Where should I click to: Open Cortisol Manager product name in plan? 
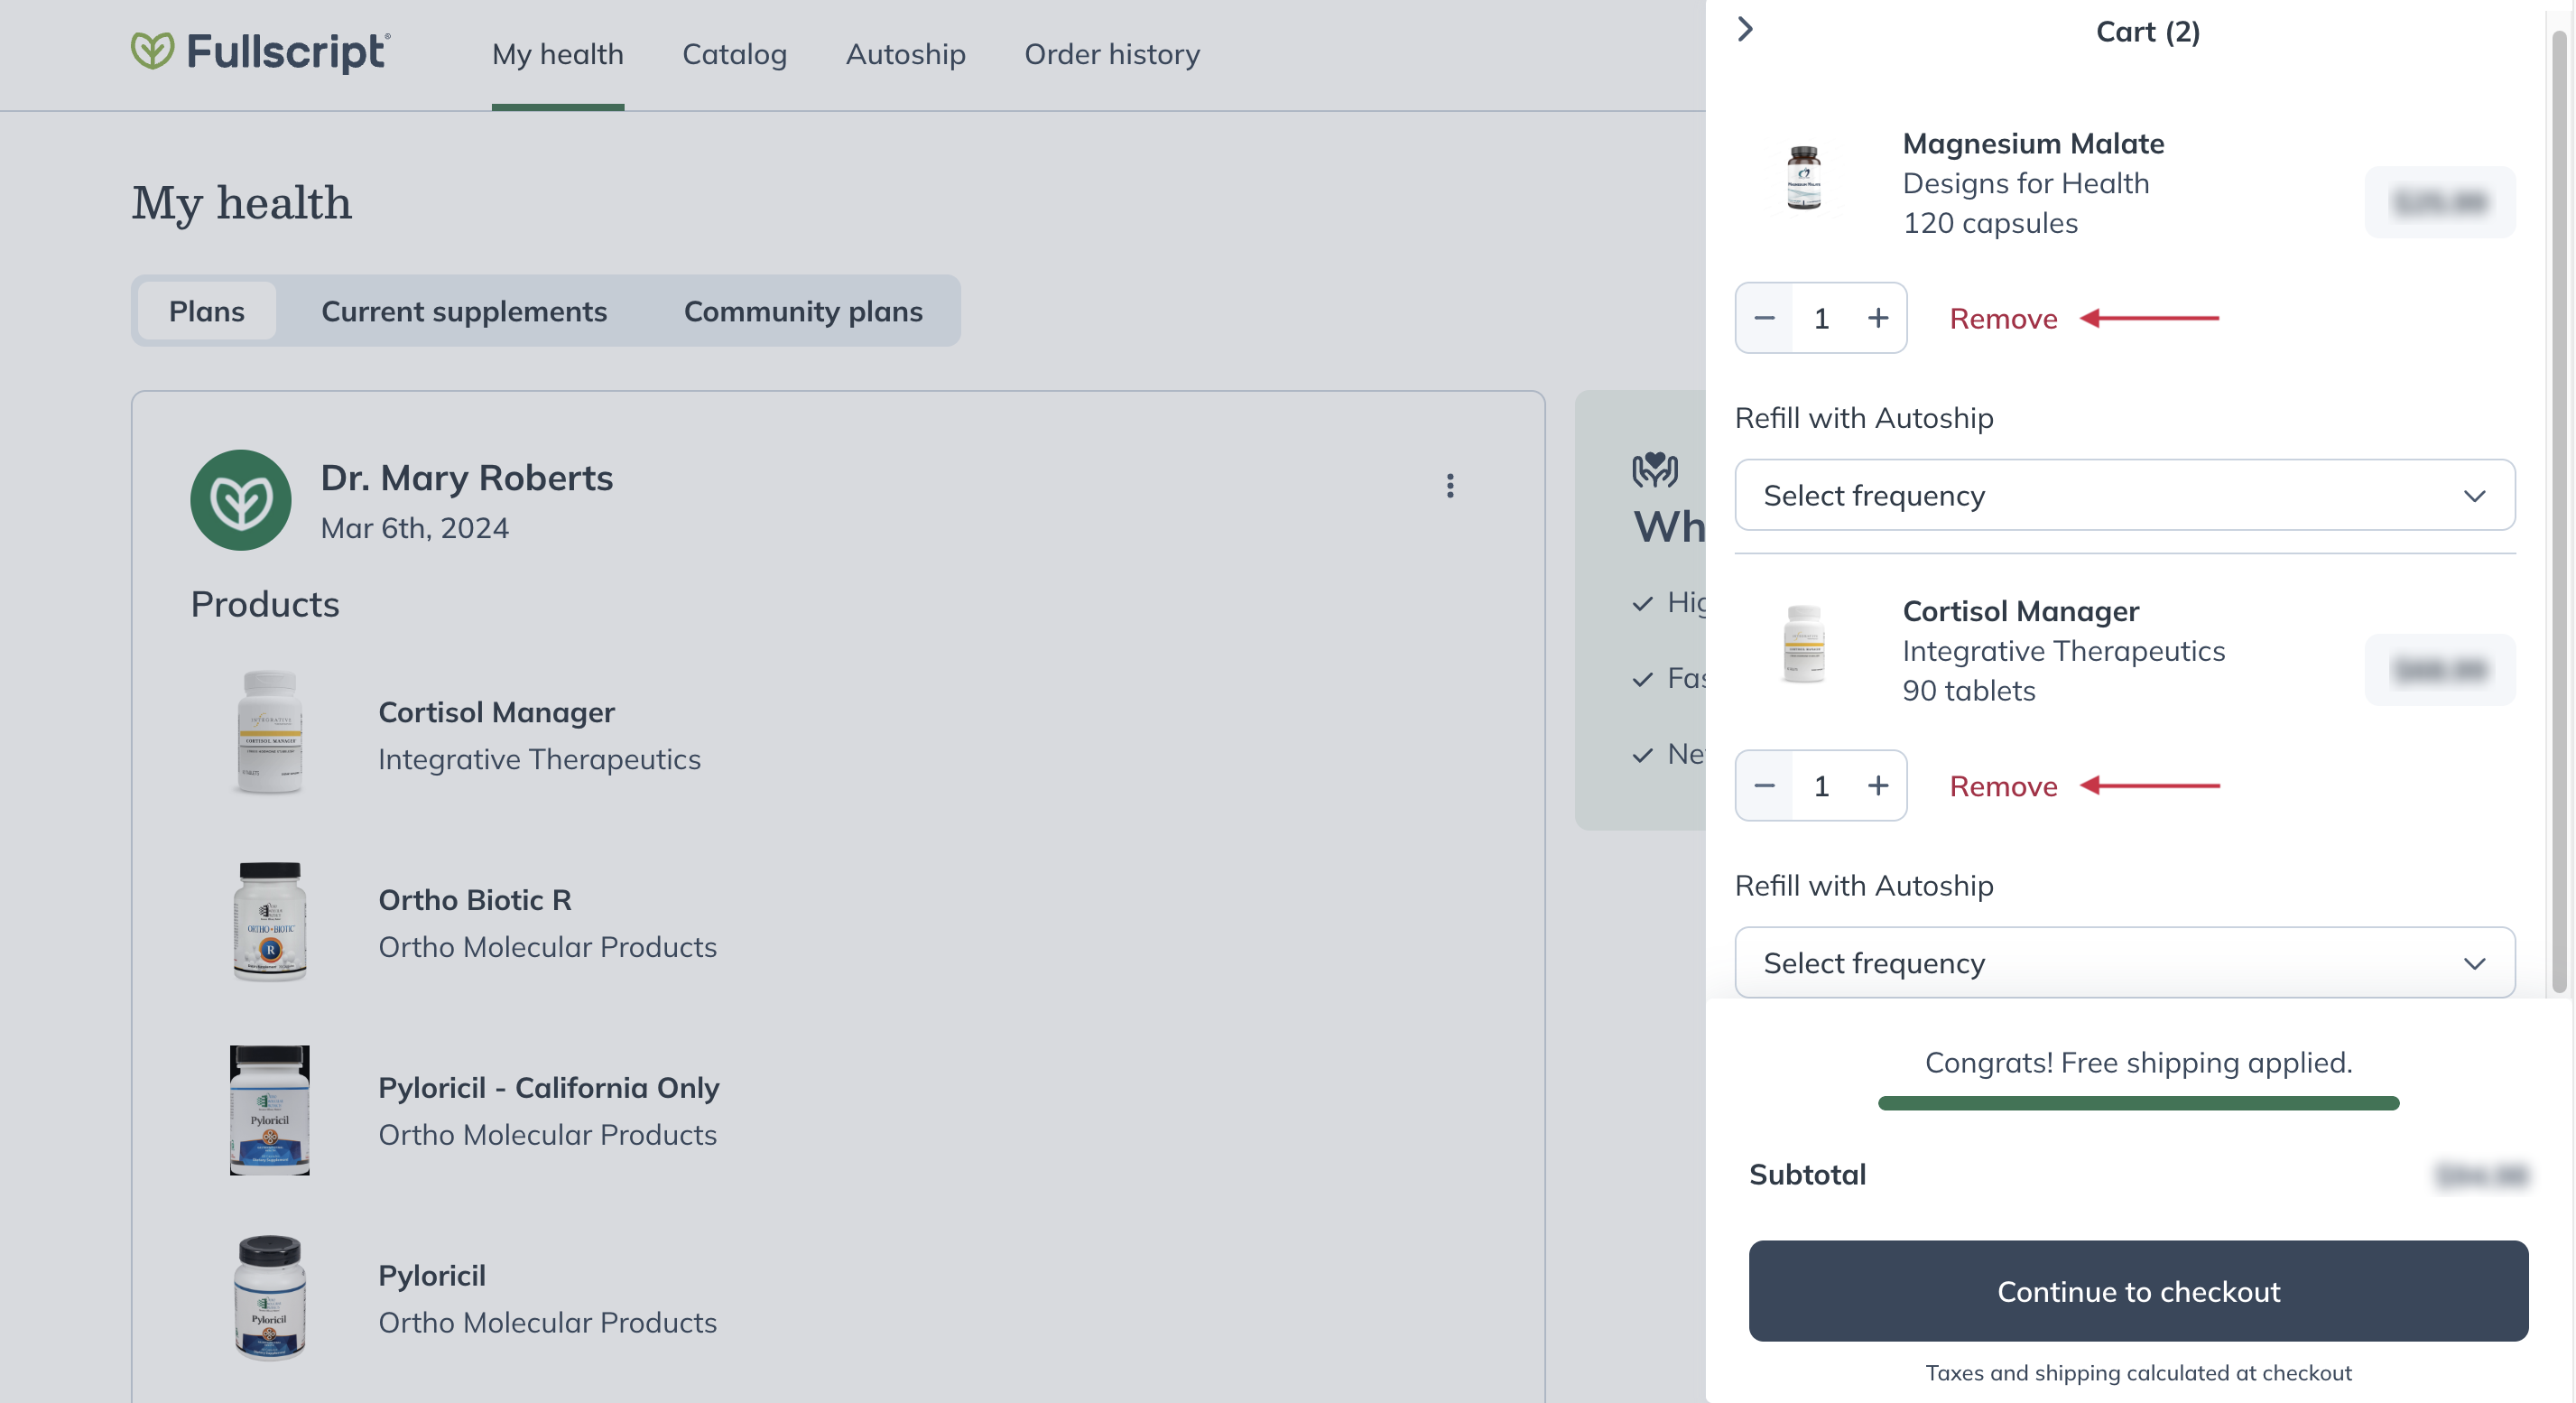tap(496, 712)
